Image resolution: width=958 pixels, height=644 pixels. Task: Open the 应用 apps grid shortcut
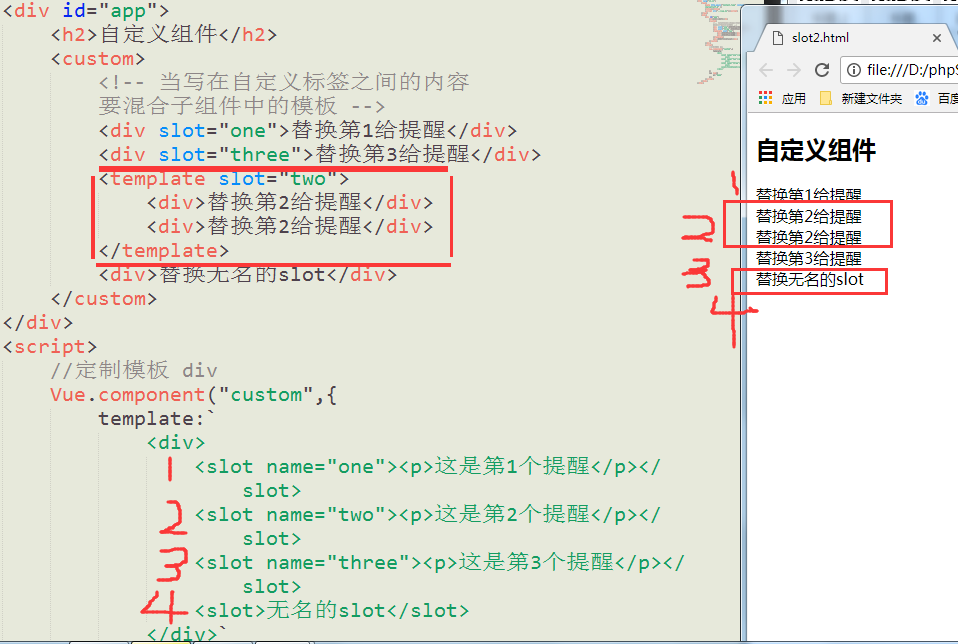coord(782,98)
